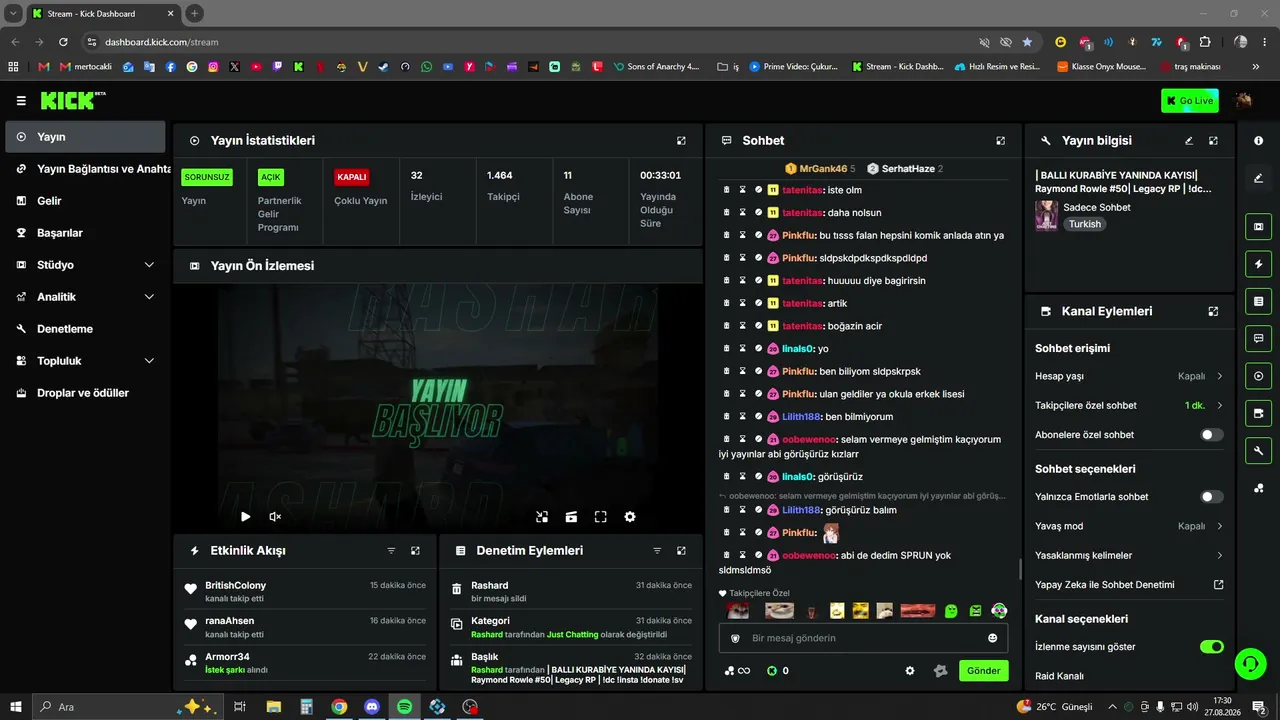This screenshot has width=1280, height=720.
Task: Select the 'Turkish' language tag
Action: 1085,224
